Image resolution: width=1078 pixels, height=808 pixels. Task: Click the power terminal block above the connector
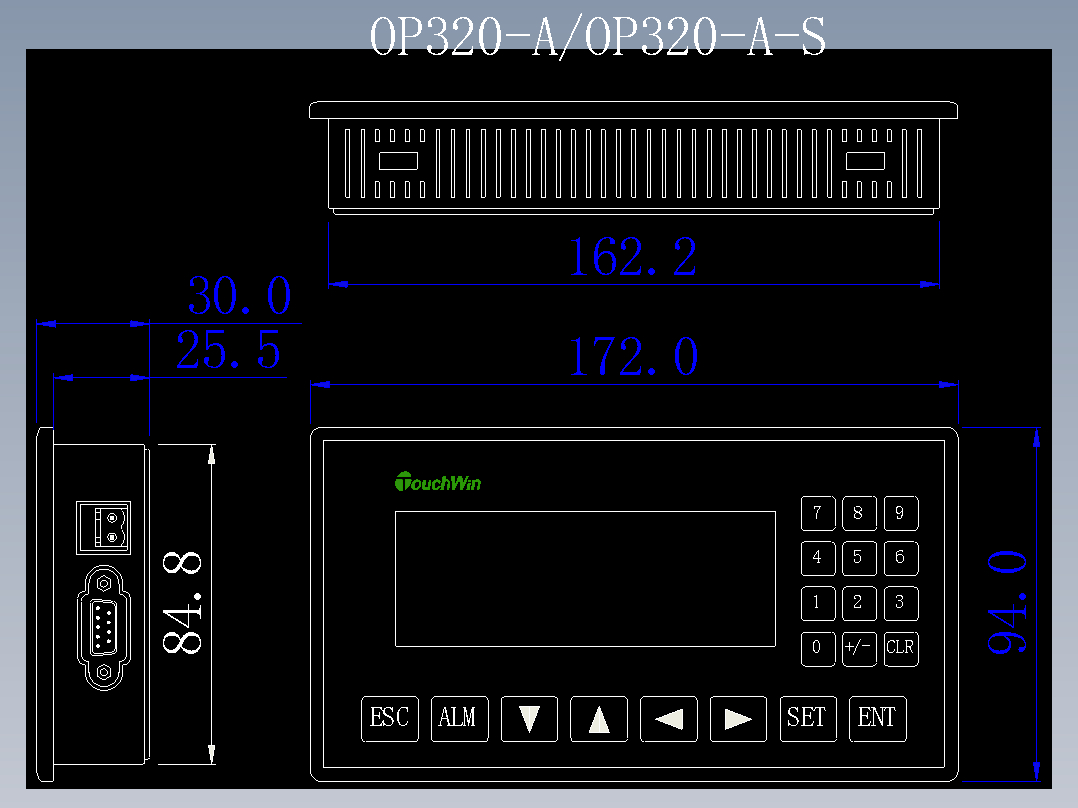(102, 527)
